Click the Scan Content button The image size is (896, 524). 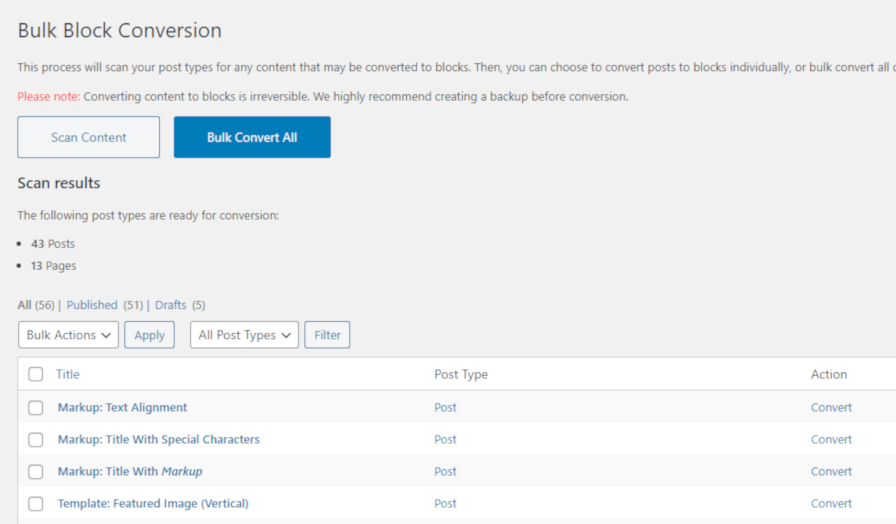pyautogui.click(x=88, y=137)
